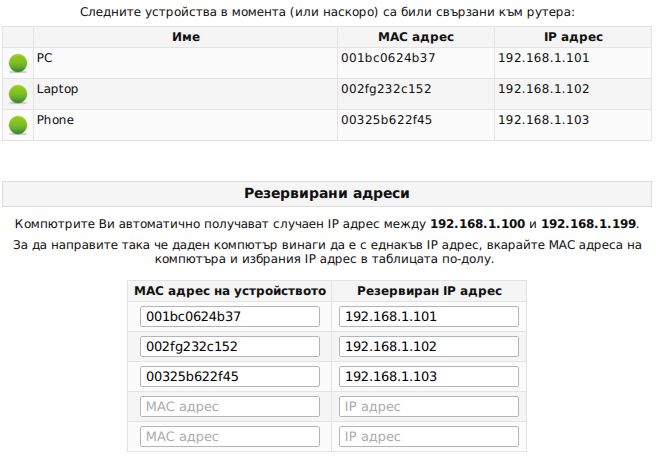The width and height of the screenshot is (656, 466).
Task: Click the IP адрес column header
Action: point(573,37)
